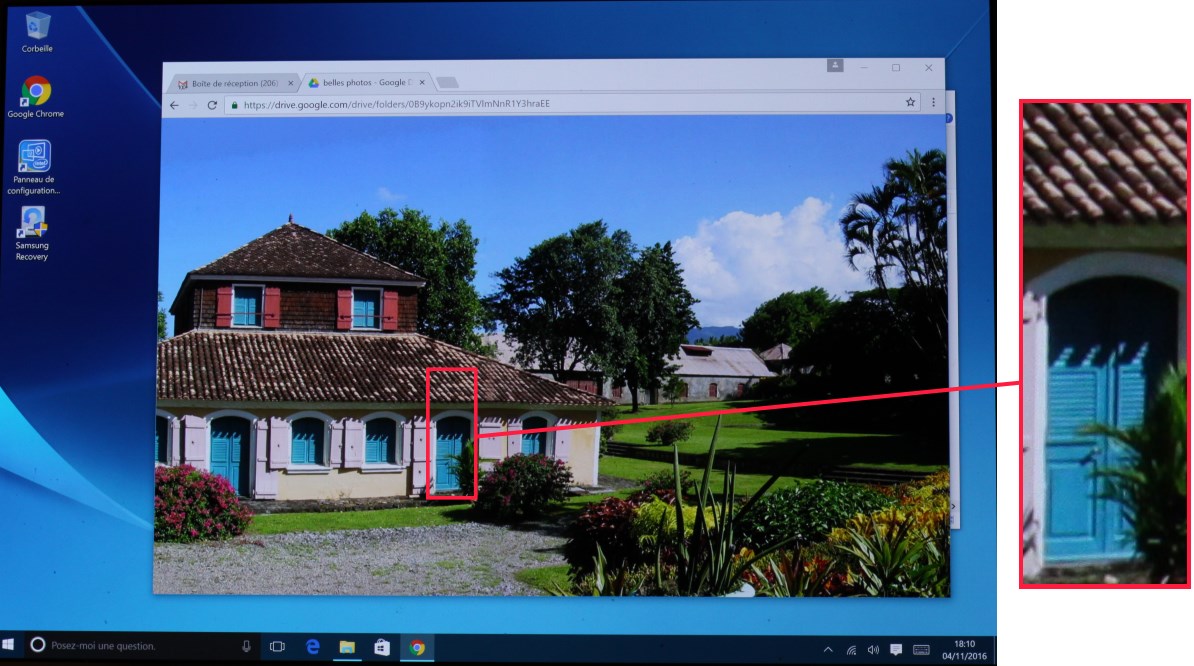Open the volume control in the tray
Viewport: 1194px width, 666px height.
click(x=873, y=649)
